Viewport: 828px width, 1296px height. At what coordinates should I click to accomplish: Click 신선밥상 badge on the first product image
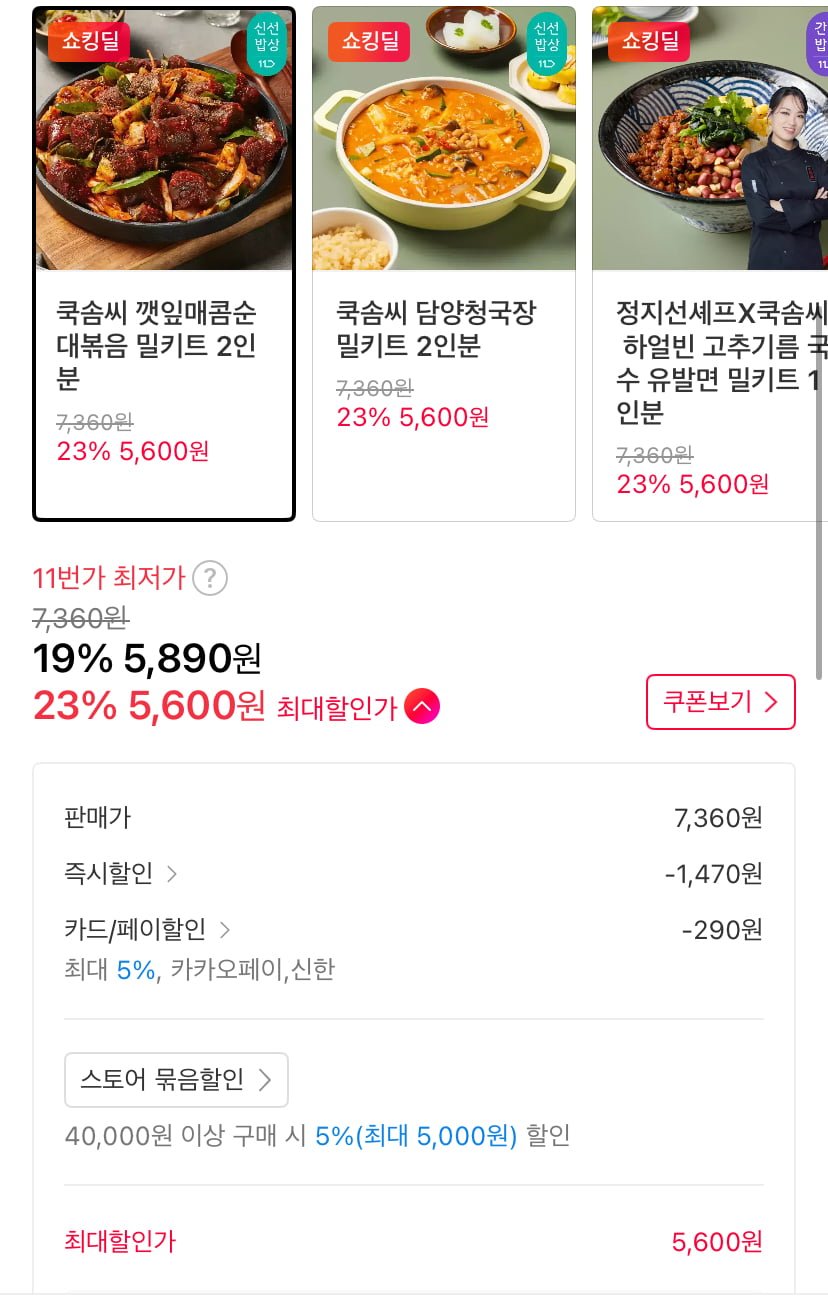pos(266,44)
